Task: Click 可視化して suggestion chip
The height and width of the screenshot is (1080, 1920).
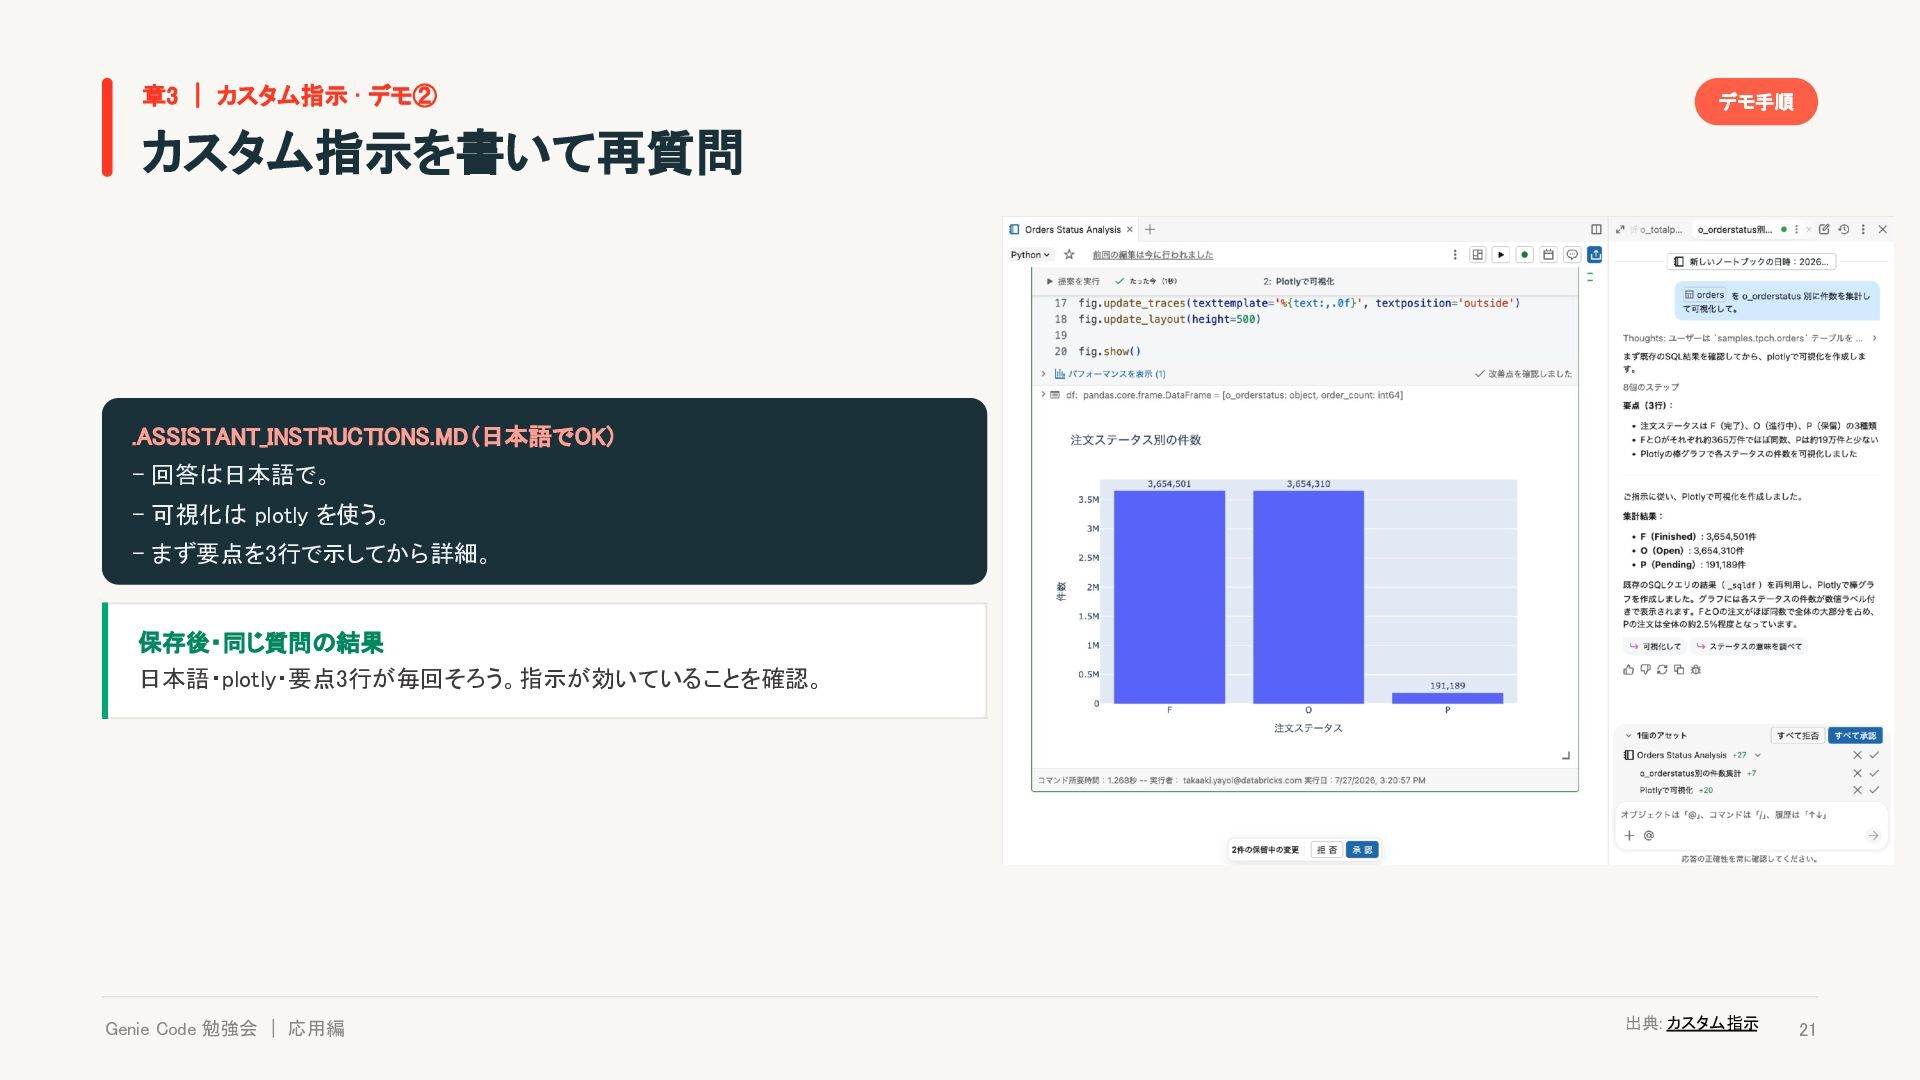Action: pyautogui.click(x=1655, y=646)
